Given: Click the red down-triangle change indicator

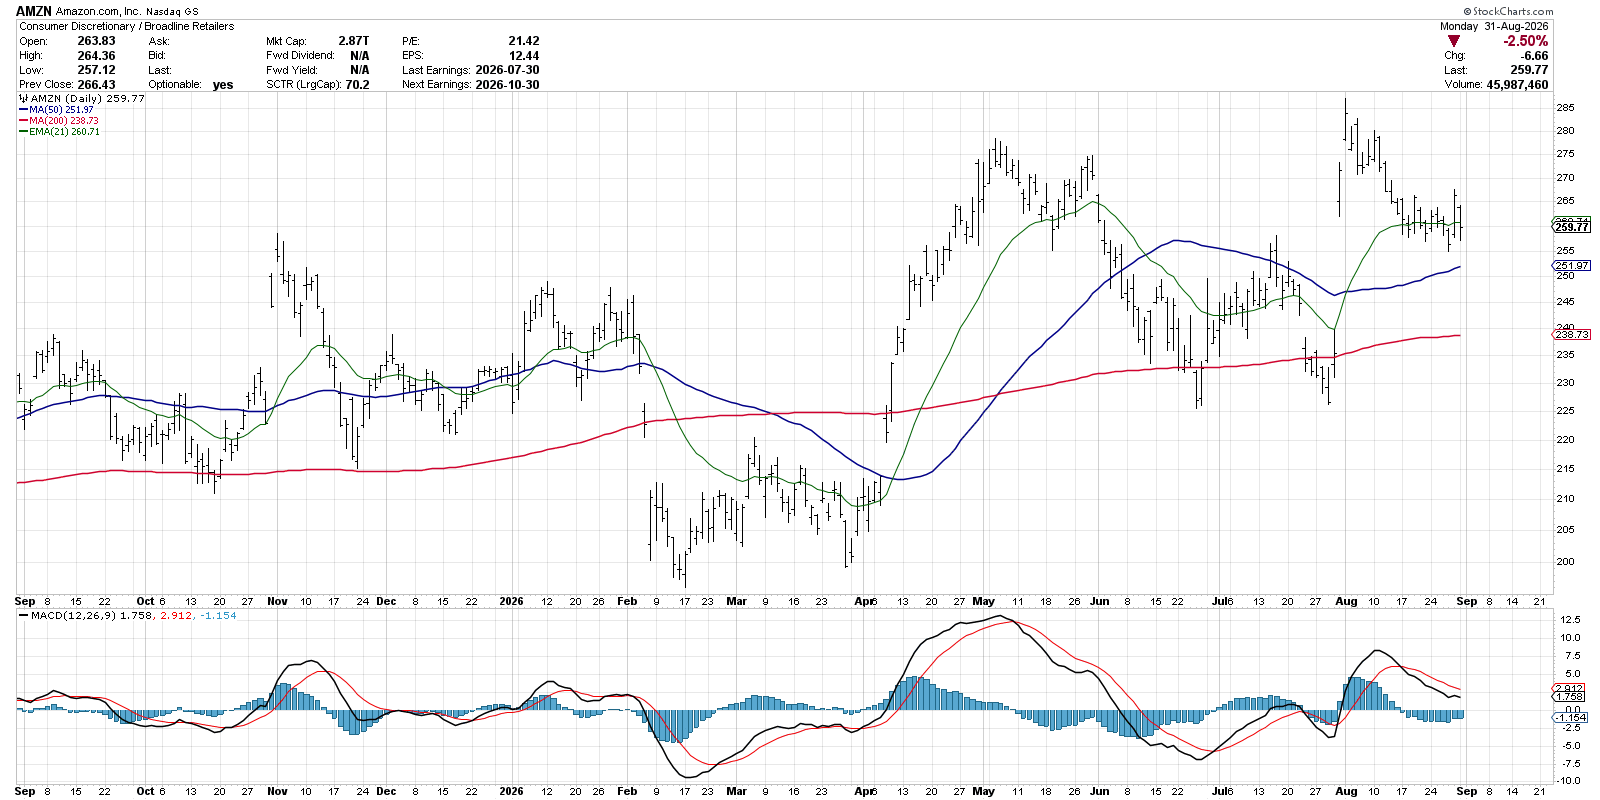Looking at the screenshot, I should pos(1453,41).
